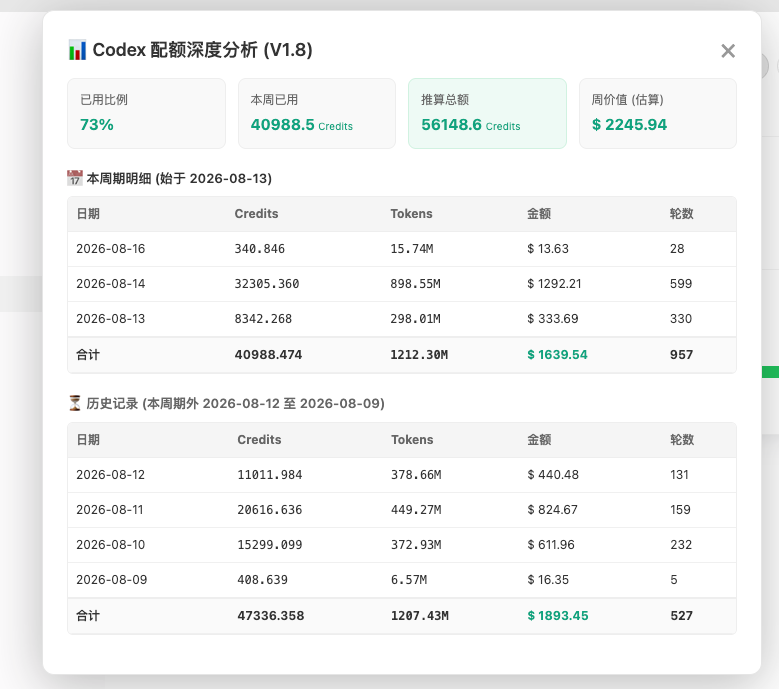Click the hourglass icon beside 历史记录
779x689 pixels.
click(75, 403)
